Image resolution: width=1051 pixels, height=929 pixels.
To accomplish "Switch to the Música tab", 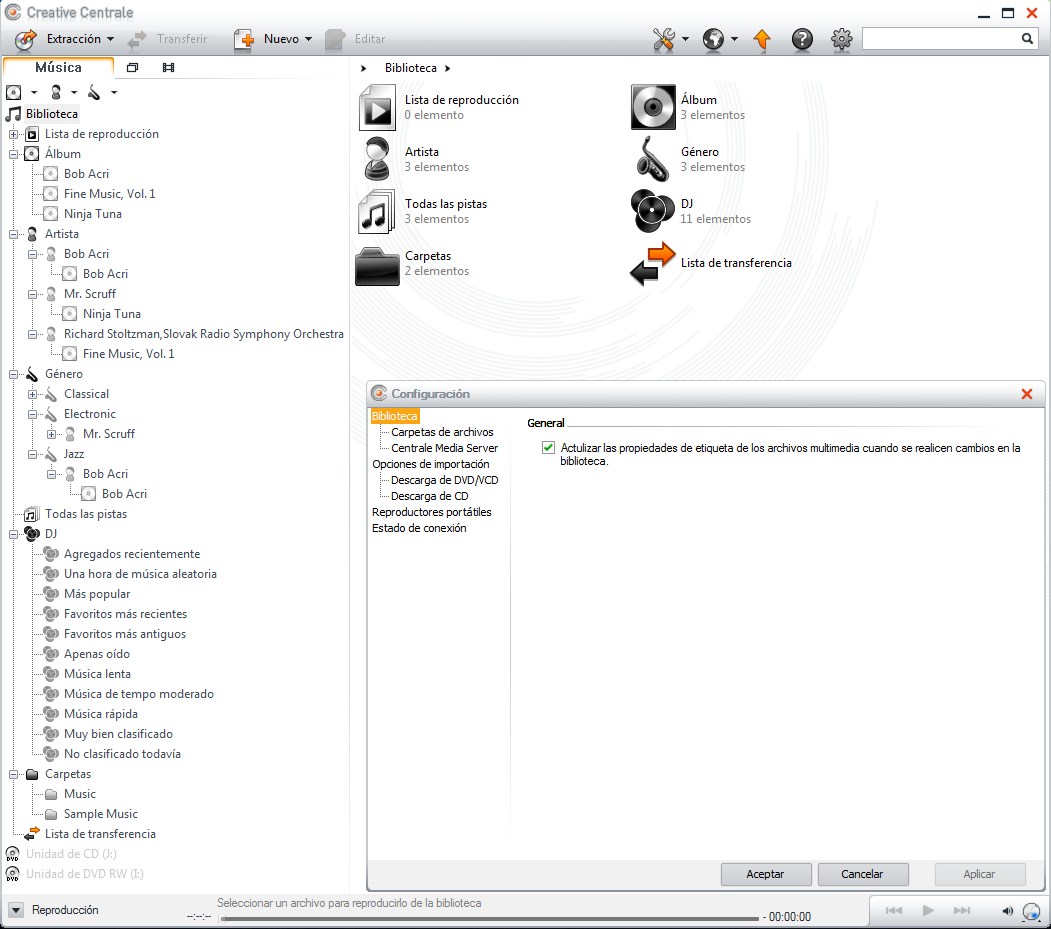I will pyautogui.click(x=58, y=67).
